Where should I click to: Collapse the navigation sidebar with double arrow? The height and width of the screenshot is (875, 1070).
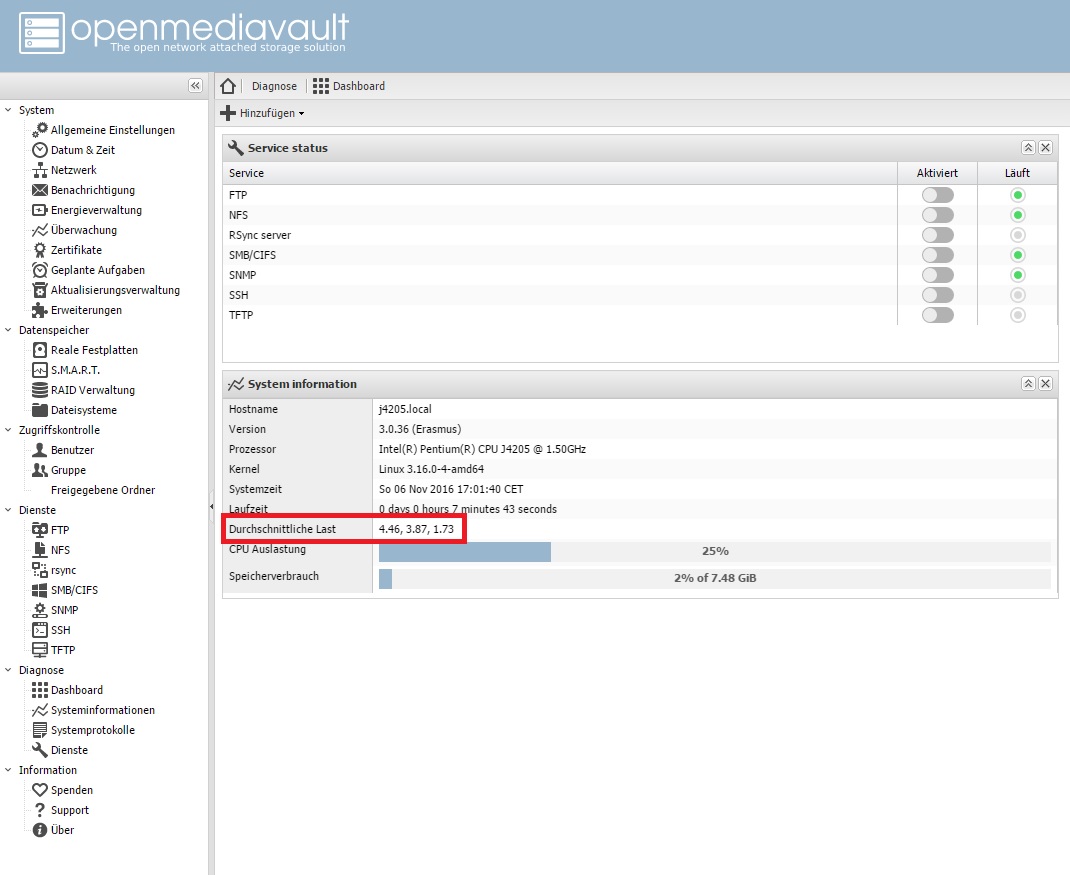[195, 85]
